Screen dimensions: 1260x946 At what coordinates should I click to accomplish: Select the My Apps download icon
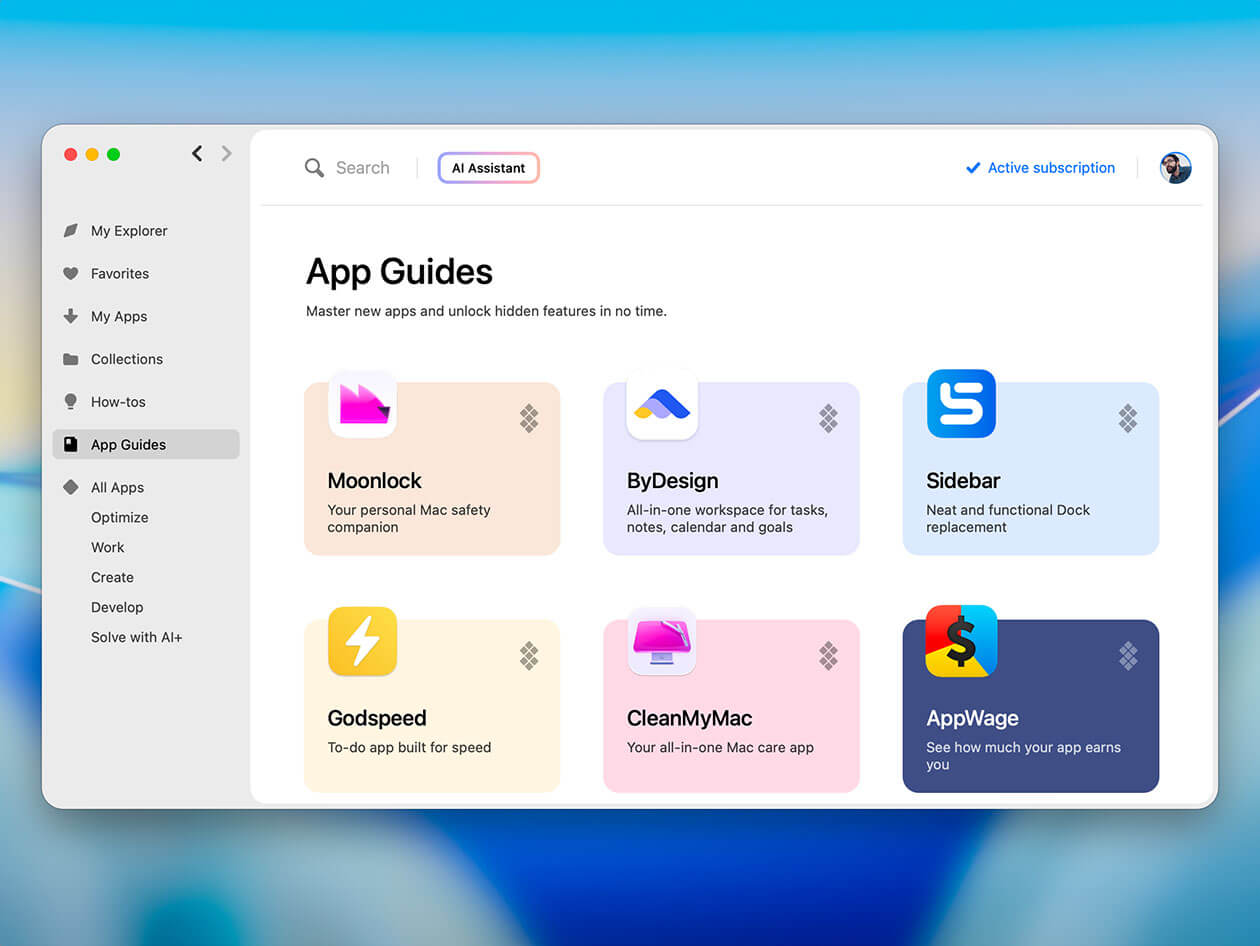70,316
